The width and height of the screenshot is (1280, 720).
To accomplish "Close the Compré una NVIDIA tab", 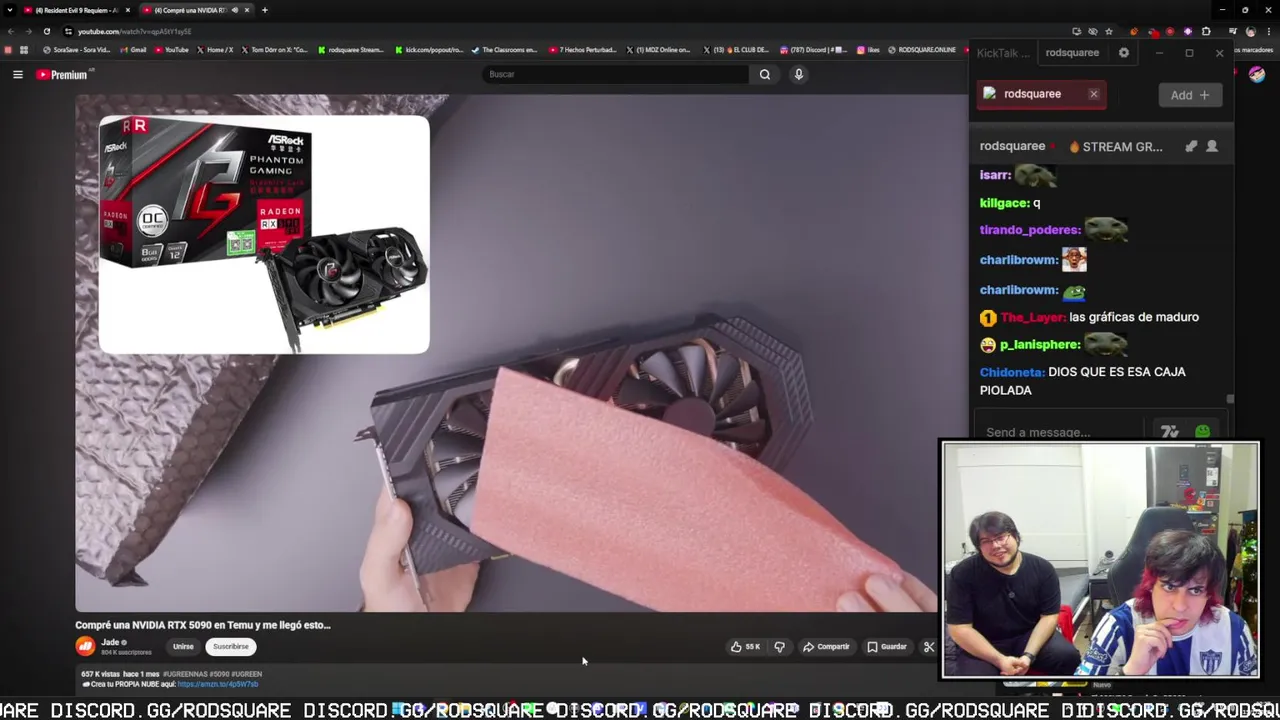I will 247,10.
